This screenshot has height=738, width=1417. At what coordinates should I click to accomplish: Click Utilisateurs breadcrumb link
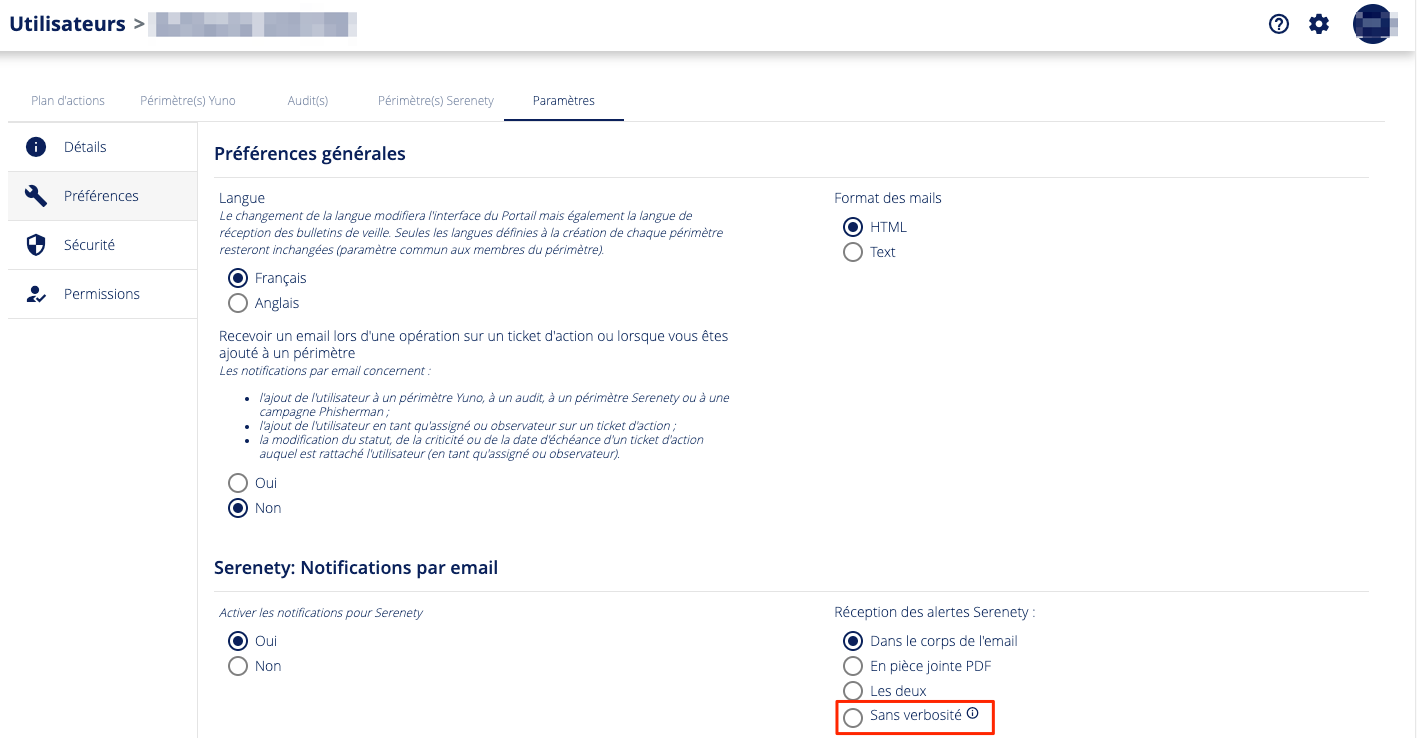[67, 24]
